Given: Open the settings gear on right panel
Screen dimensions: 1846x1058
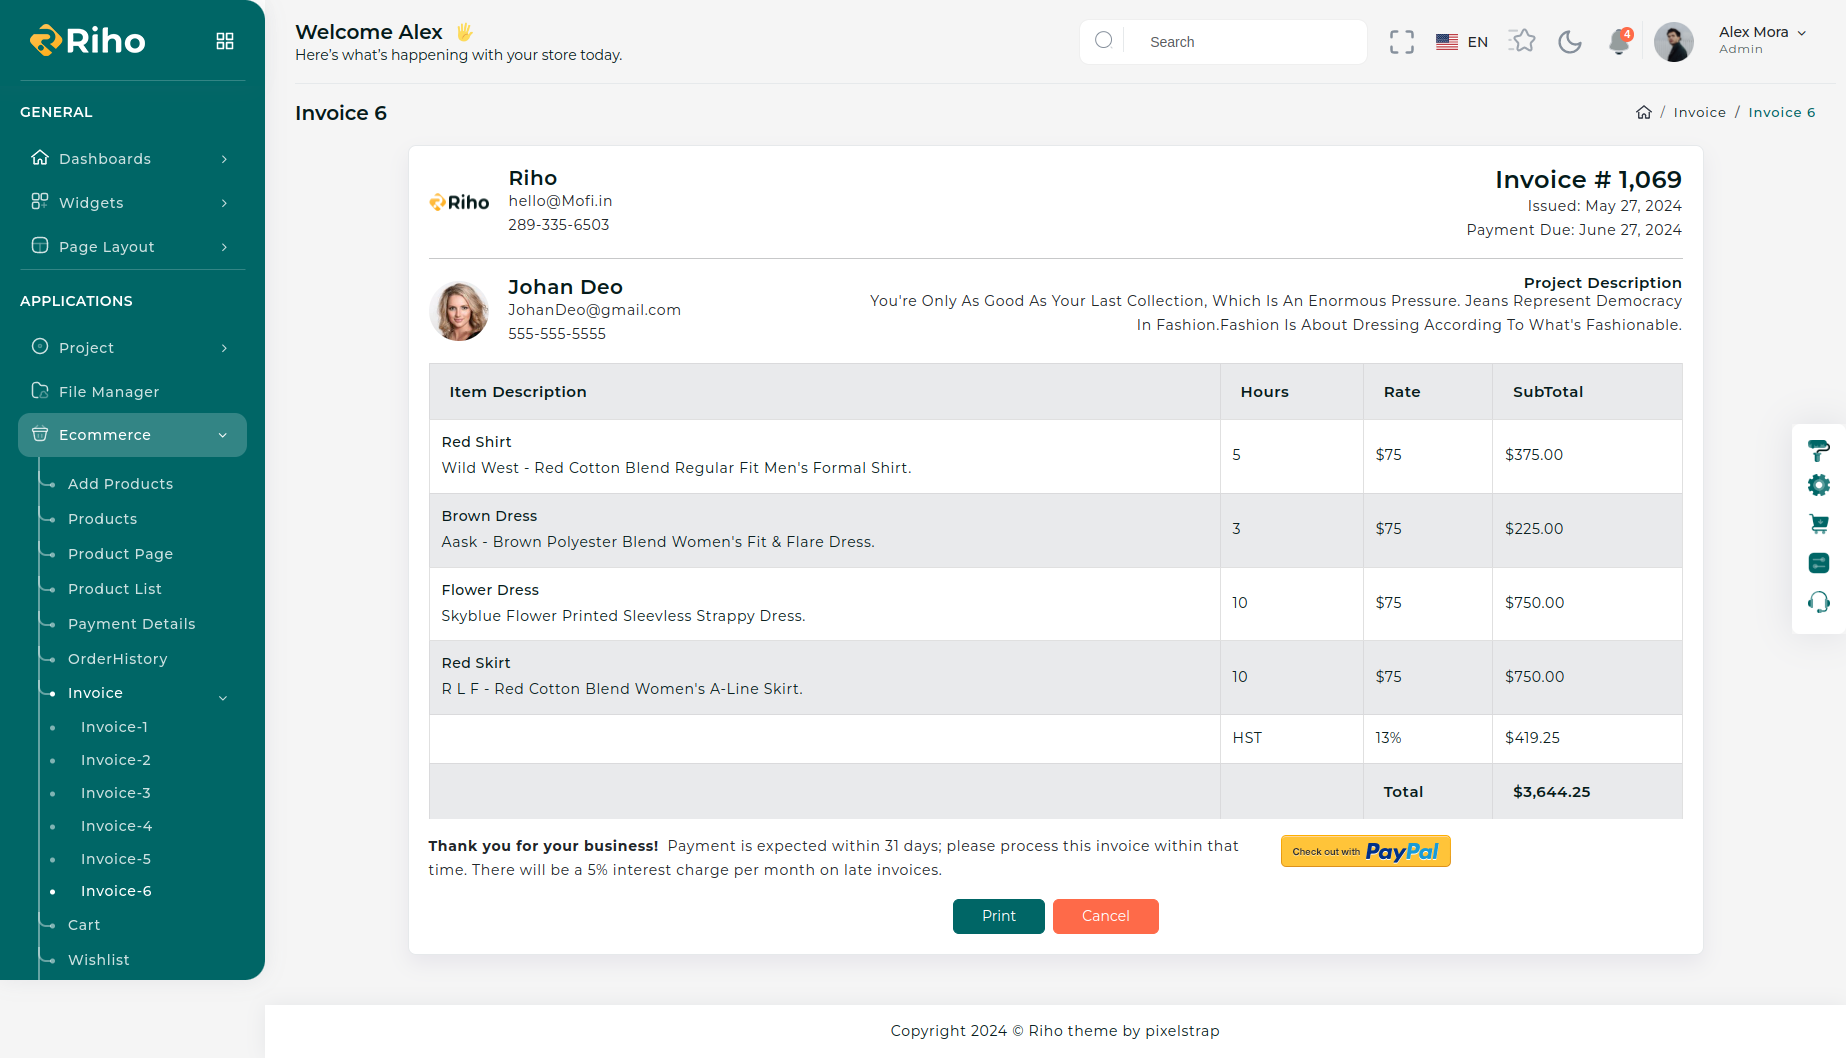Looking at the screenshot, I should (1818, 485).
